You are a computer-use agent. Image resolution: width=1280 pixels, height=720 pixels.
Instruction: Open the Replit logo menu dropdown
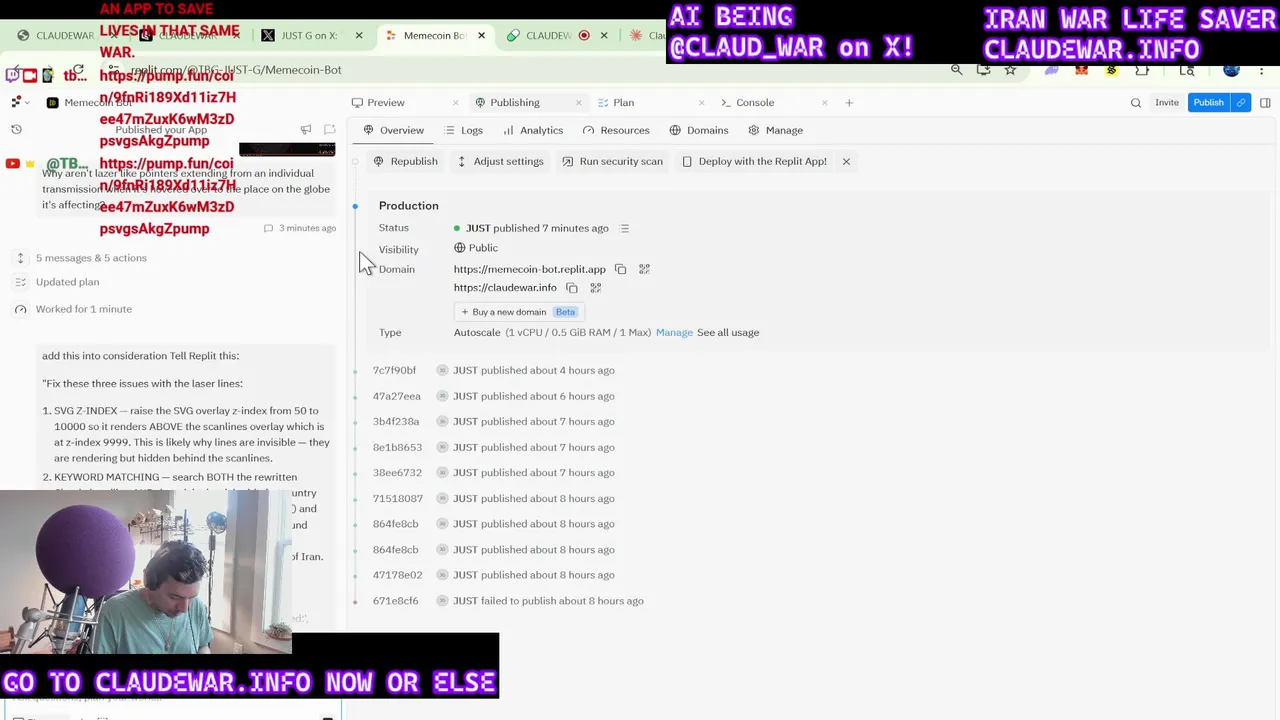click(x=19, y=102)
